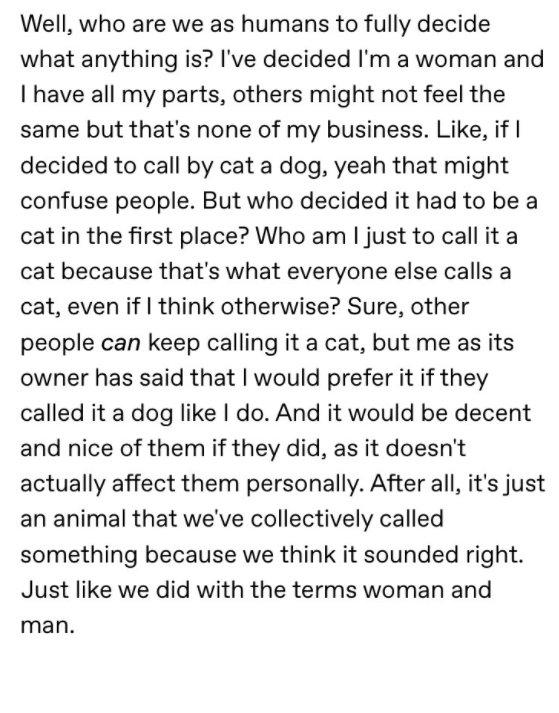Image resolution: width=559 pixels, height=713 pixels.
Task: Click the word 'decent' in the paragraph
Action: pos(493,414)
